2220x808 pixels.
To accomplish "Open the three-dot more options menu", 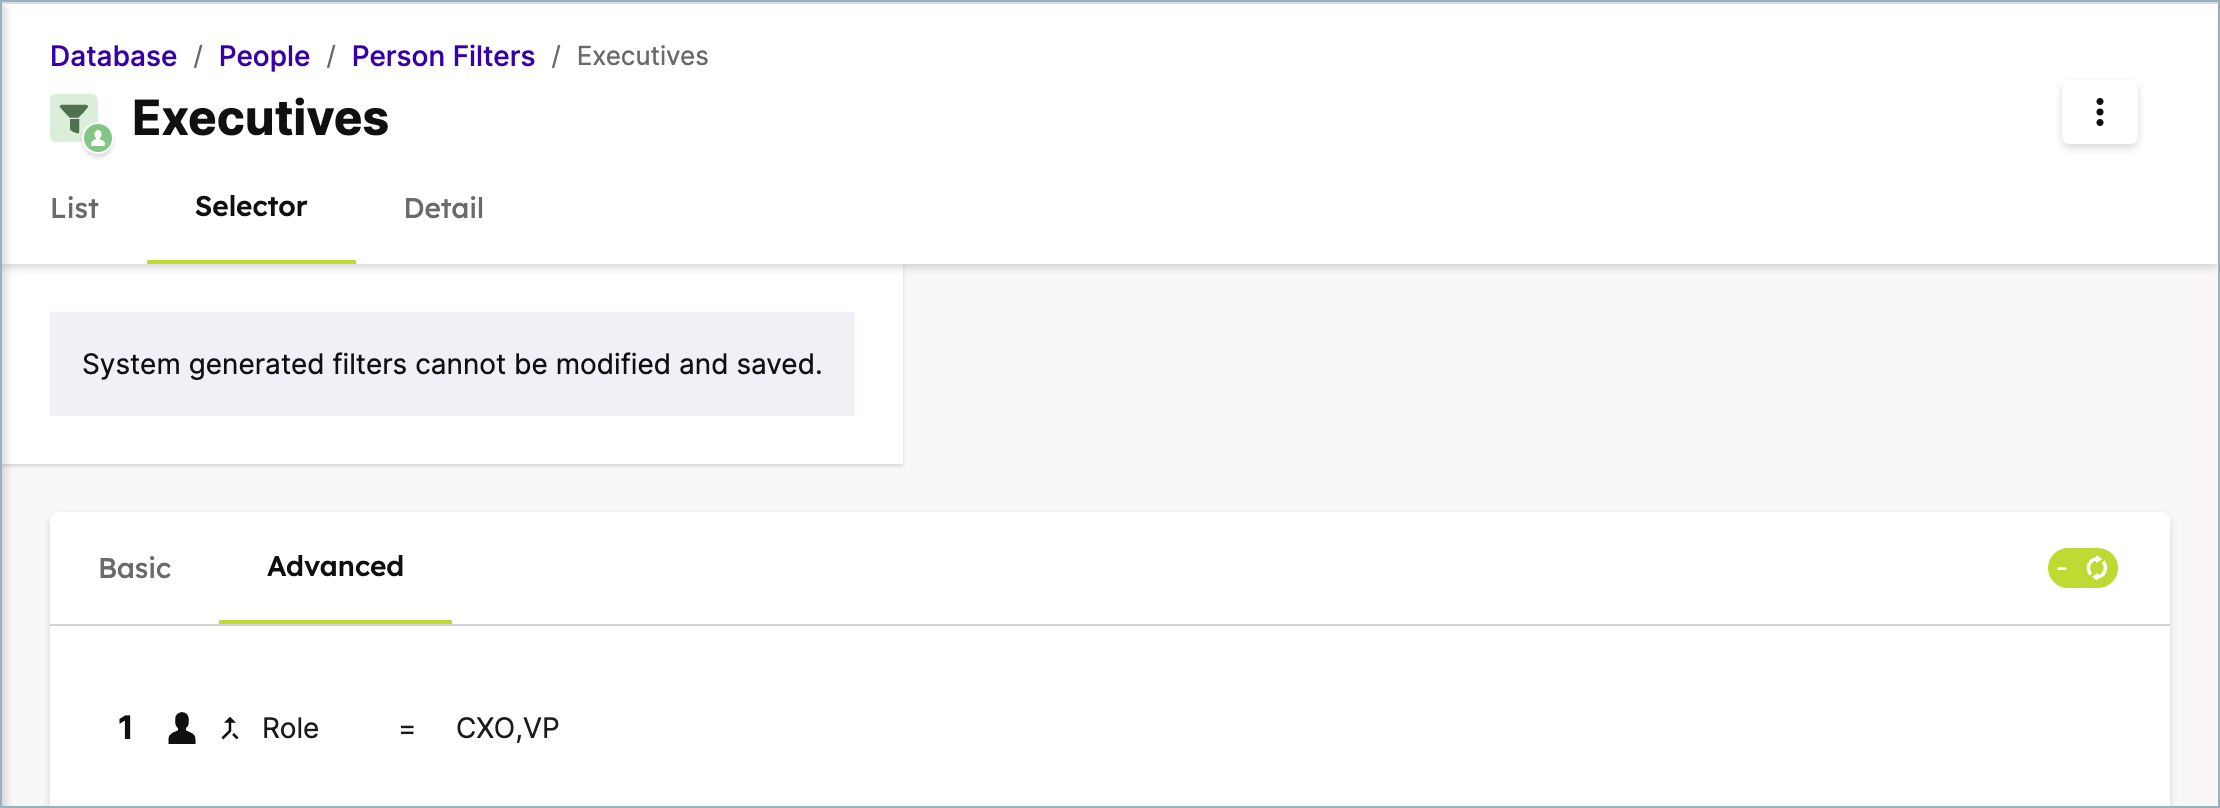I will (x=2100, y=112).
